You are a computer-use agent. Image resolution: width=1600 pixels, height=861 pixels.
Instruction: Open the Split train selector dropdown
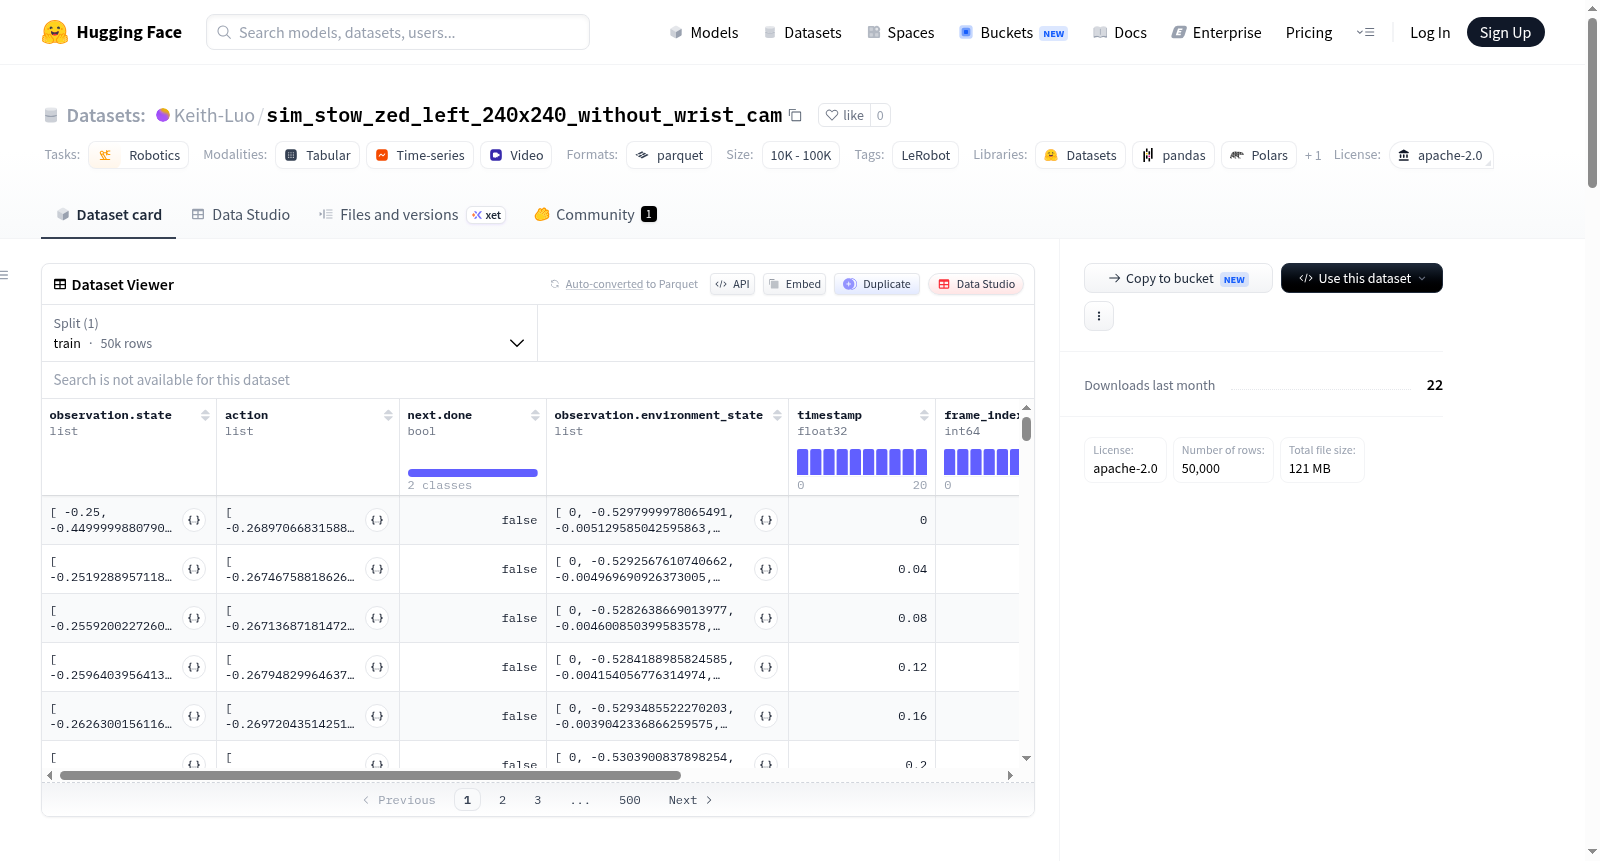coord(289,333)
